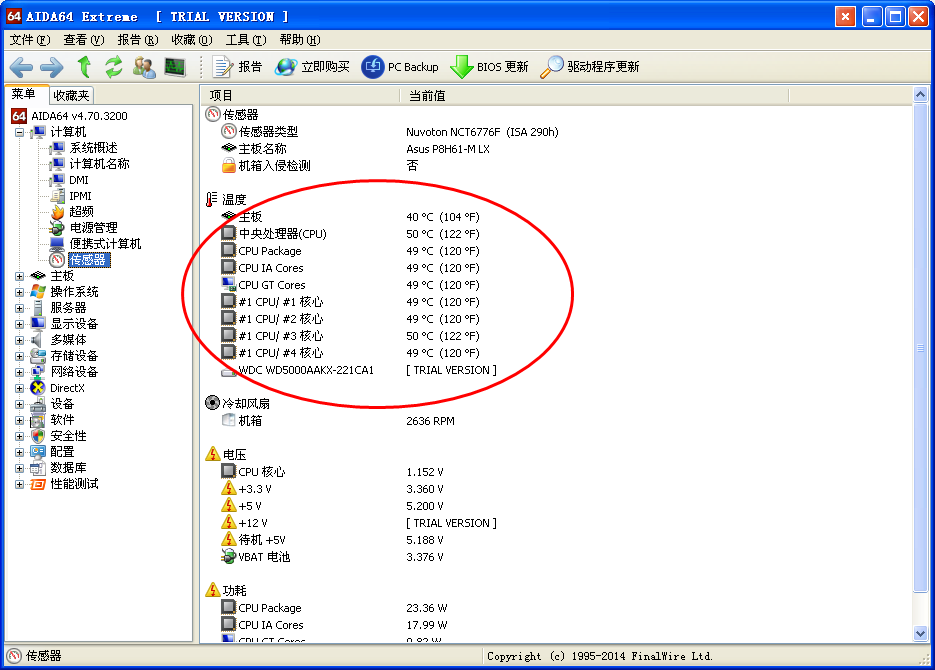Select the 传感器类型 row
This screenshot has height=670, width=935.
click(556, 132)
